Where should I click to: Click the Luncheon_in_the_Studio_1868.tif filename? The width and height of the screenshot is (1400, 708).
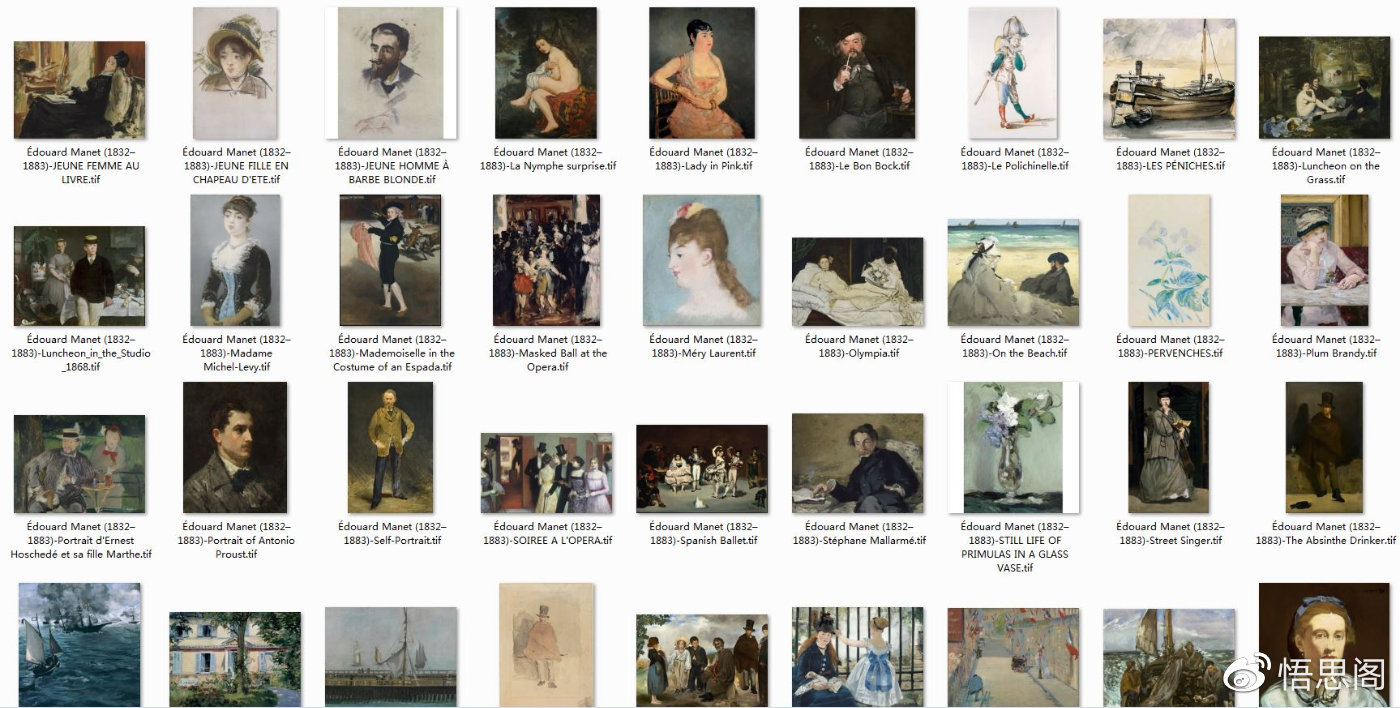80,353
